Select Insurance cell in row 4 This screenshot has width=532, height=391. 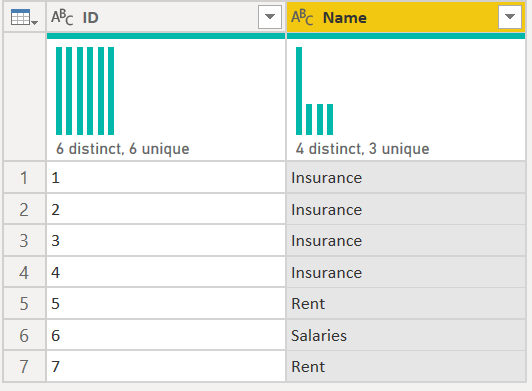point(406,273)
